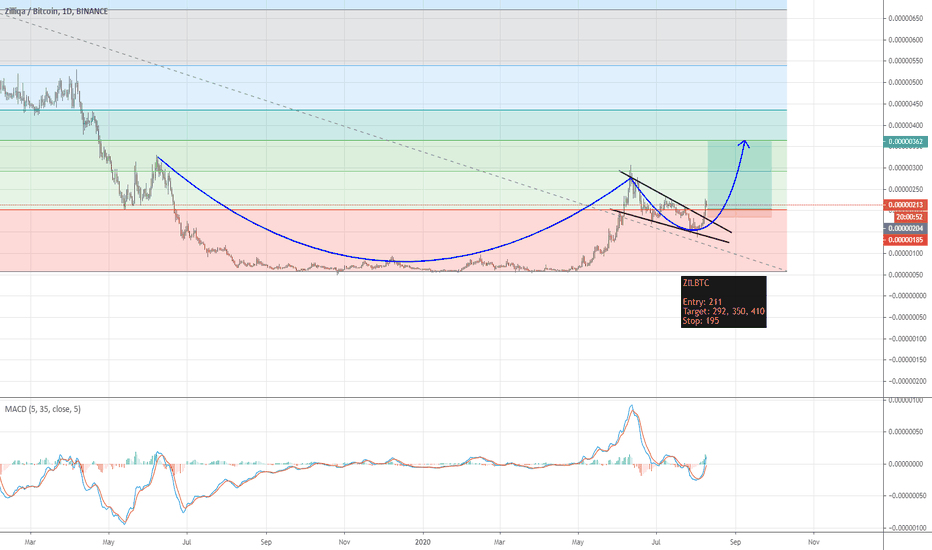Click the ZILBTC heading in black note box
The height and width of the screenshot is (550, 932).
click(x=696, y=283)
